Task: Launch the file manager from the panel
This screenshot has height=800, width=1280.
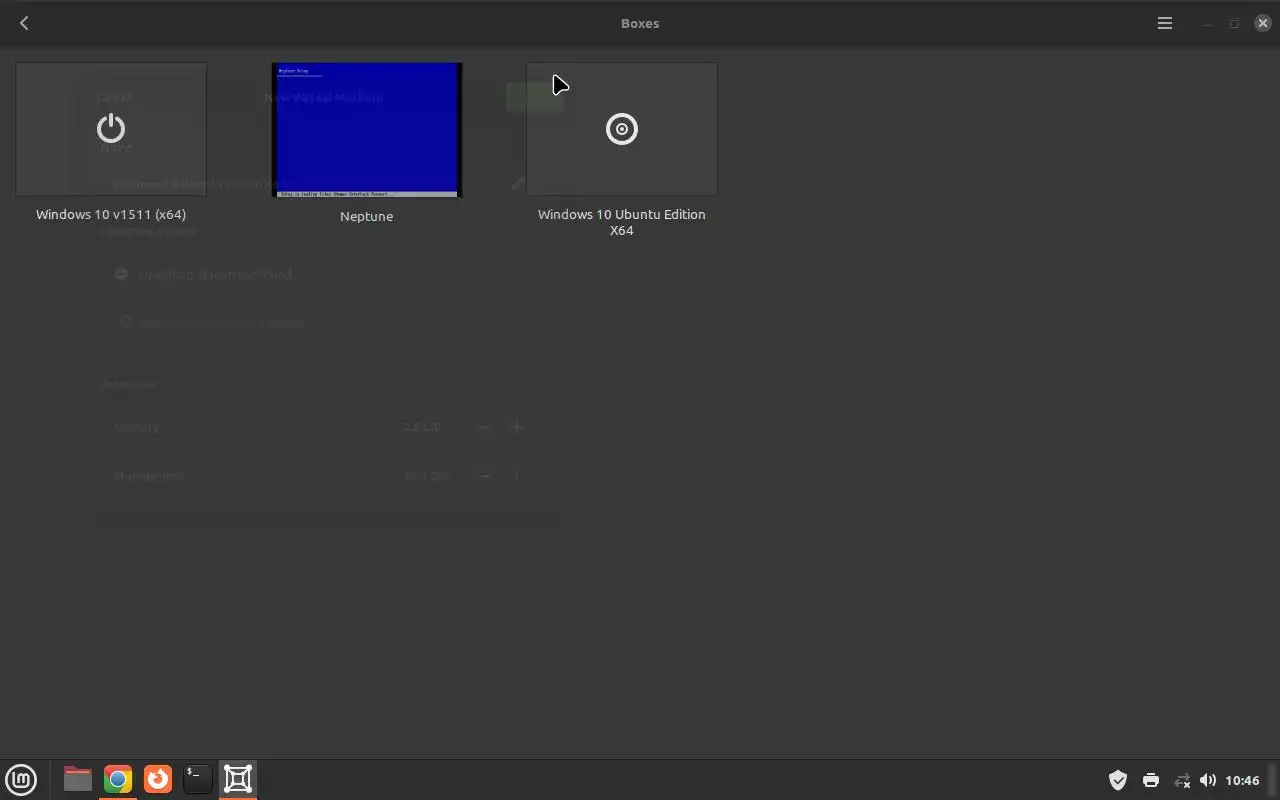Action: pyautogui.click(x=77, y=779)
